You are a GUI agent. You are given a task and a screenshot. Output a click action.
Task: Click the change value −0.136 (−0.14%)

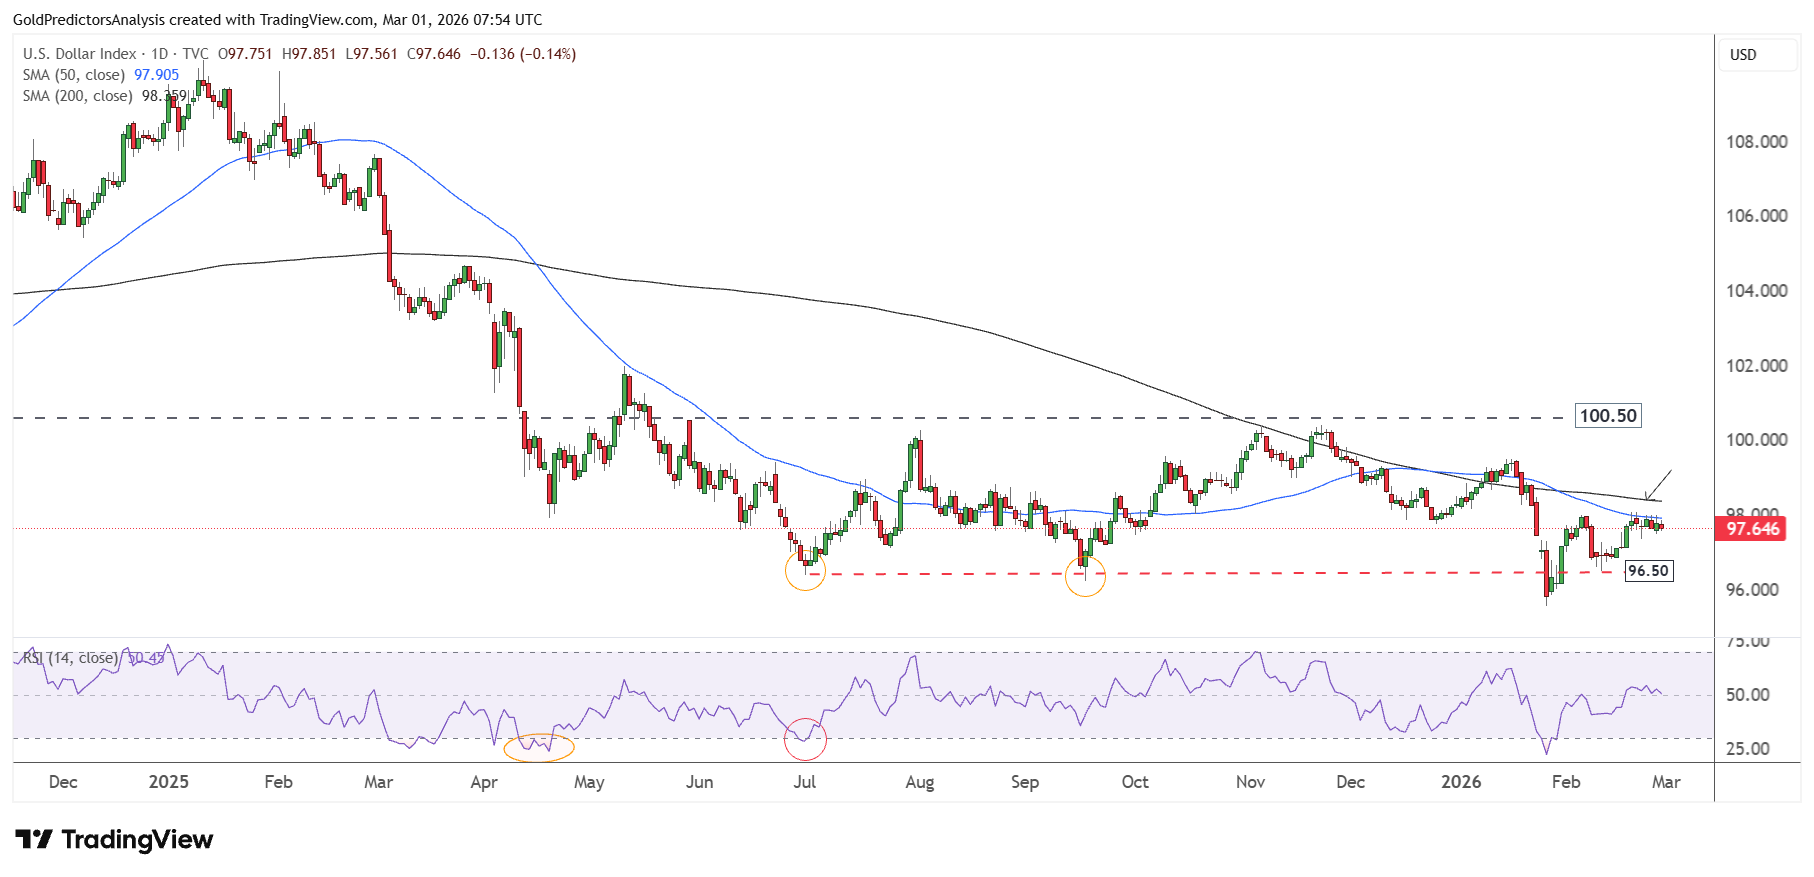click(x=523, y=54)
